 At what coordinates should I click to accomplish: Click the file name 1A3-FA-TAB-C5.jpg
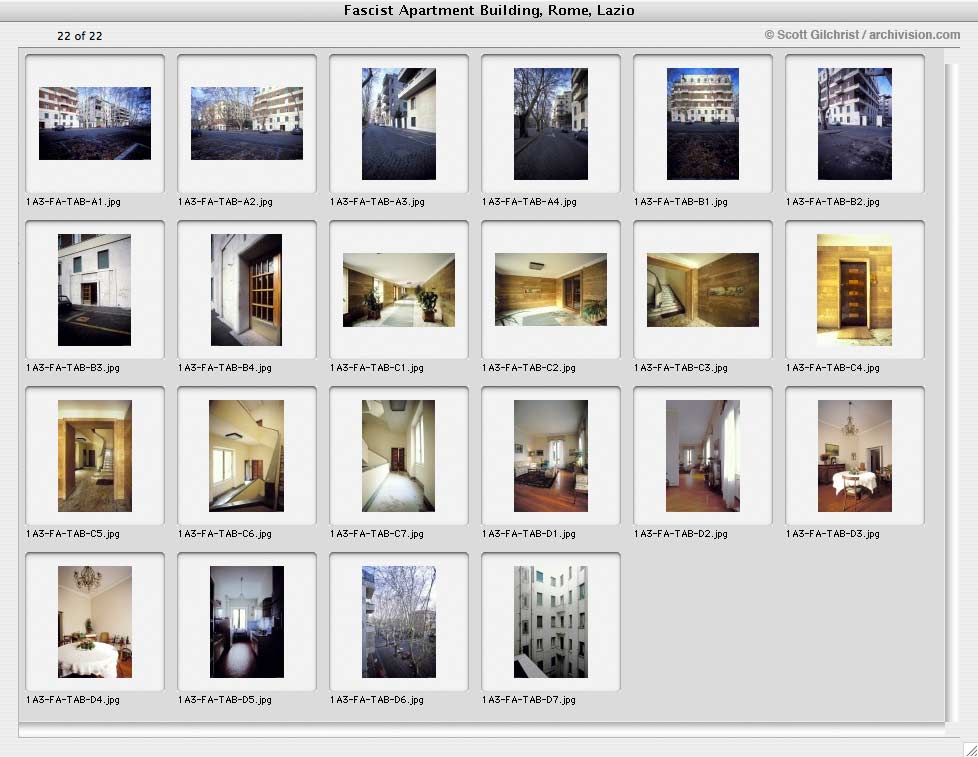coord(73,534)
